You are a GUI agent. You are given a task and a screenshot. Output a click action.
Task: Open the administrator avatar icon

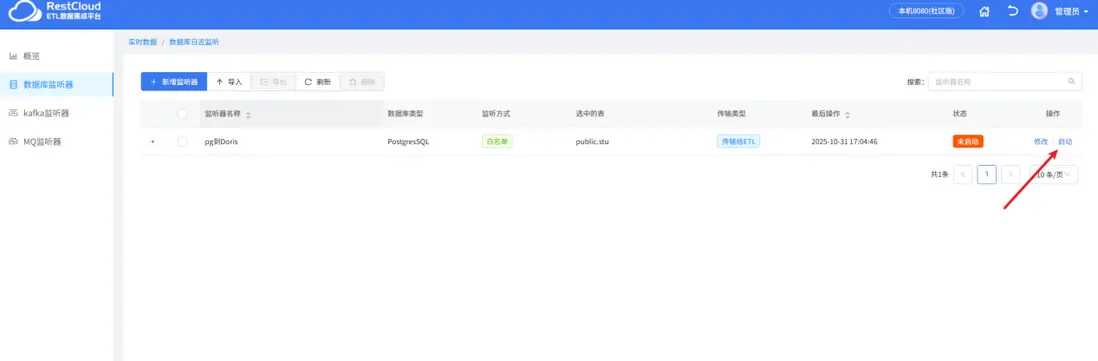(x=1039, y=11)
